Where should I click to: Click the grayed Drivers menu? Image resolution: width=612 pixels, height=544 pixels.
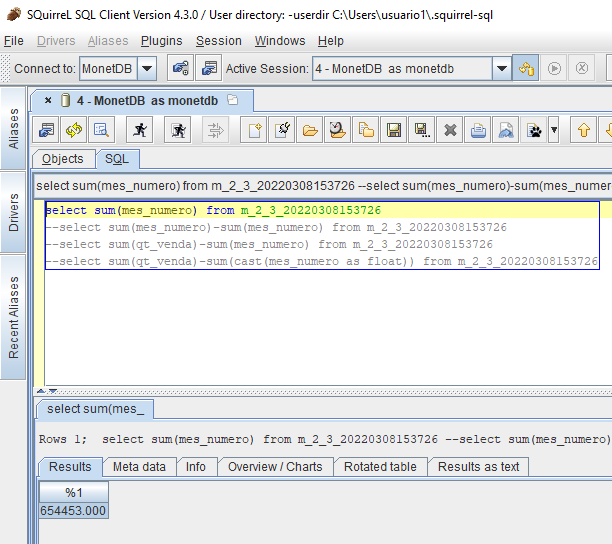(x=56, y=41)
